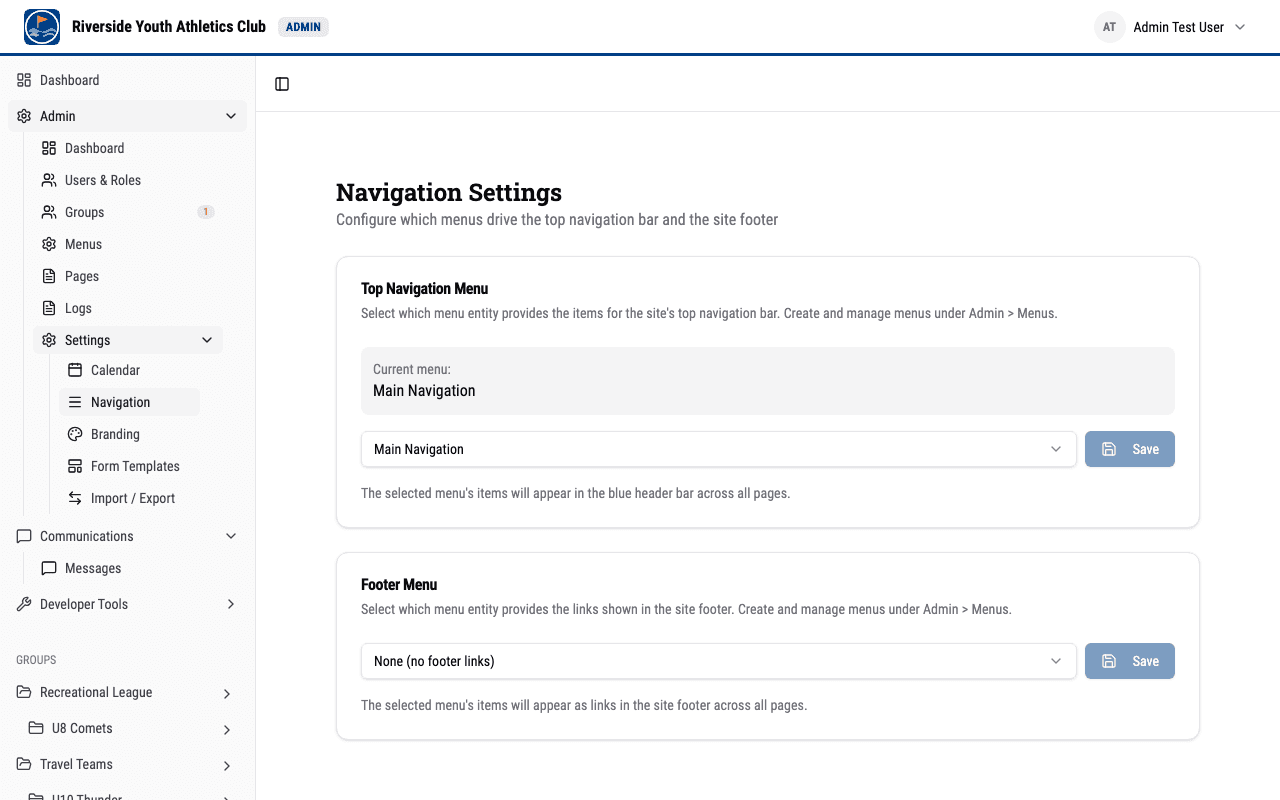Screen dimensions: 1280x800
Task: Go to the Navigation settings item
Action: pyautogui.click(x=129, y=402)
